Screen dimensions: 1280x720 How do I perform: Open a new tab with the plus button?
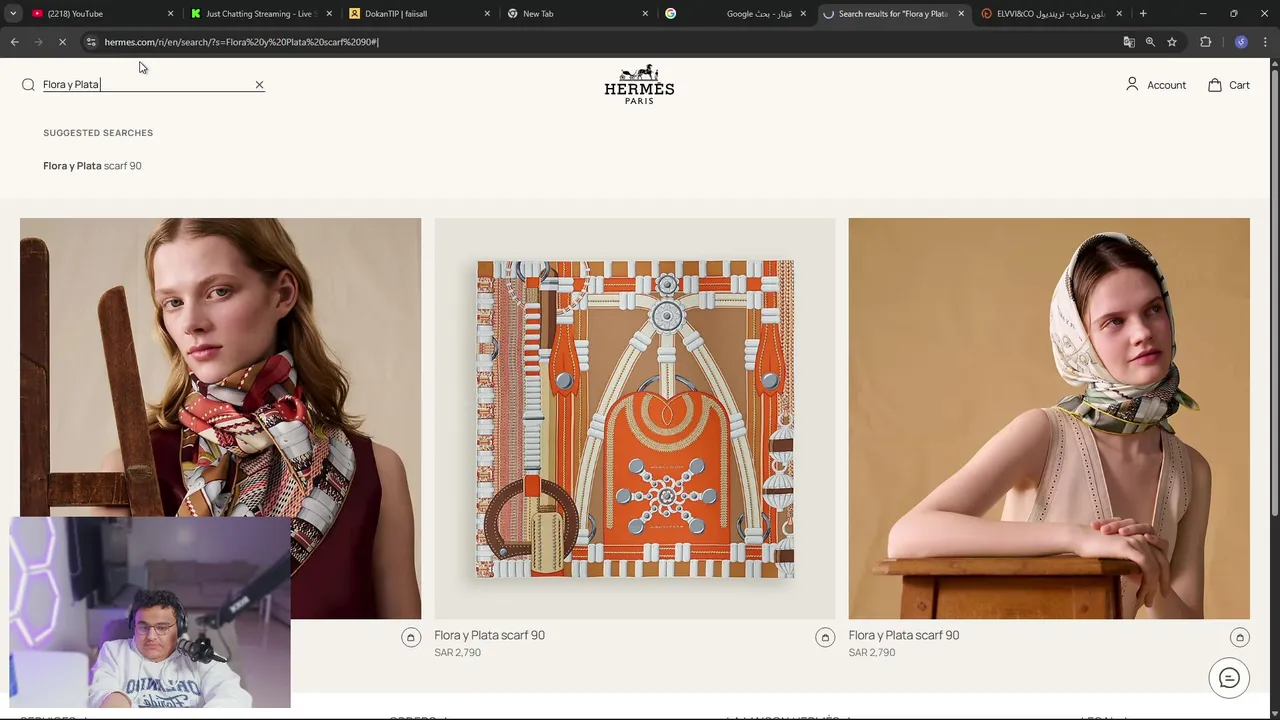tap(1143, 14)
